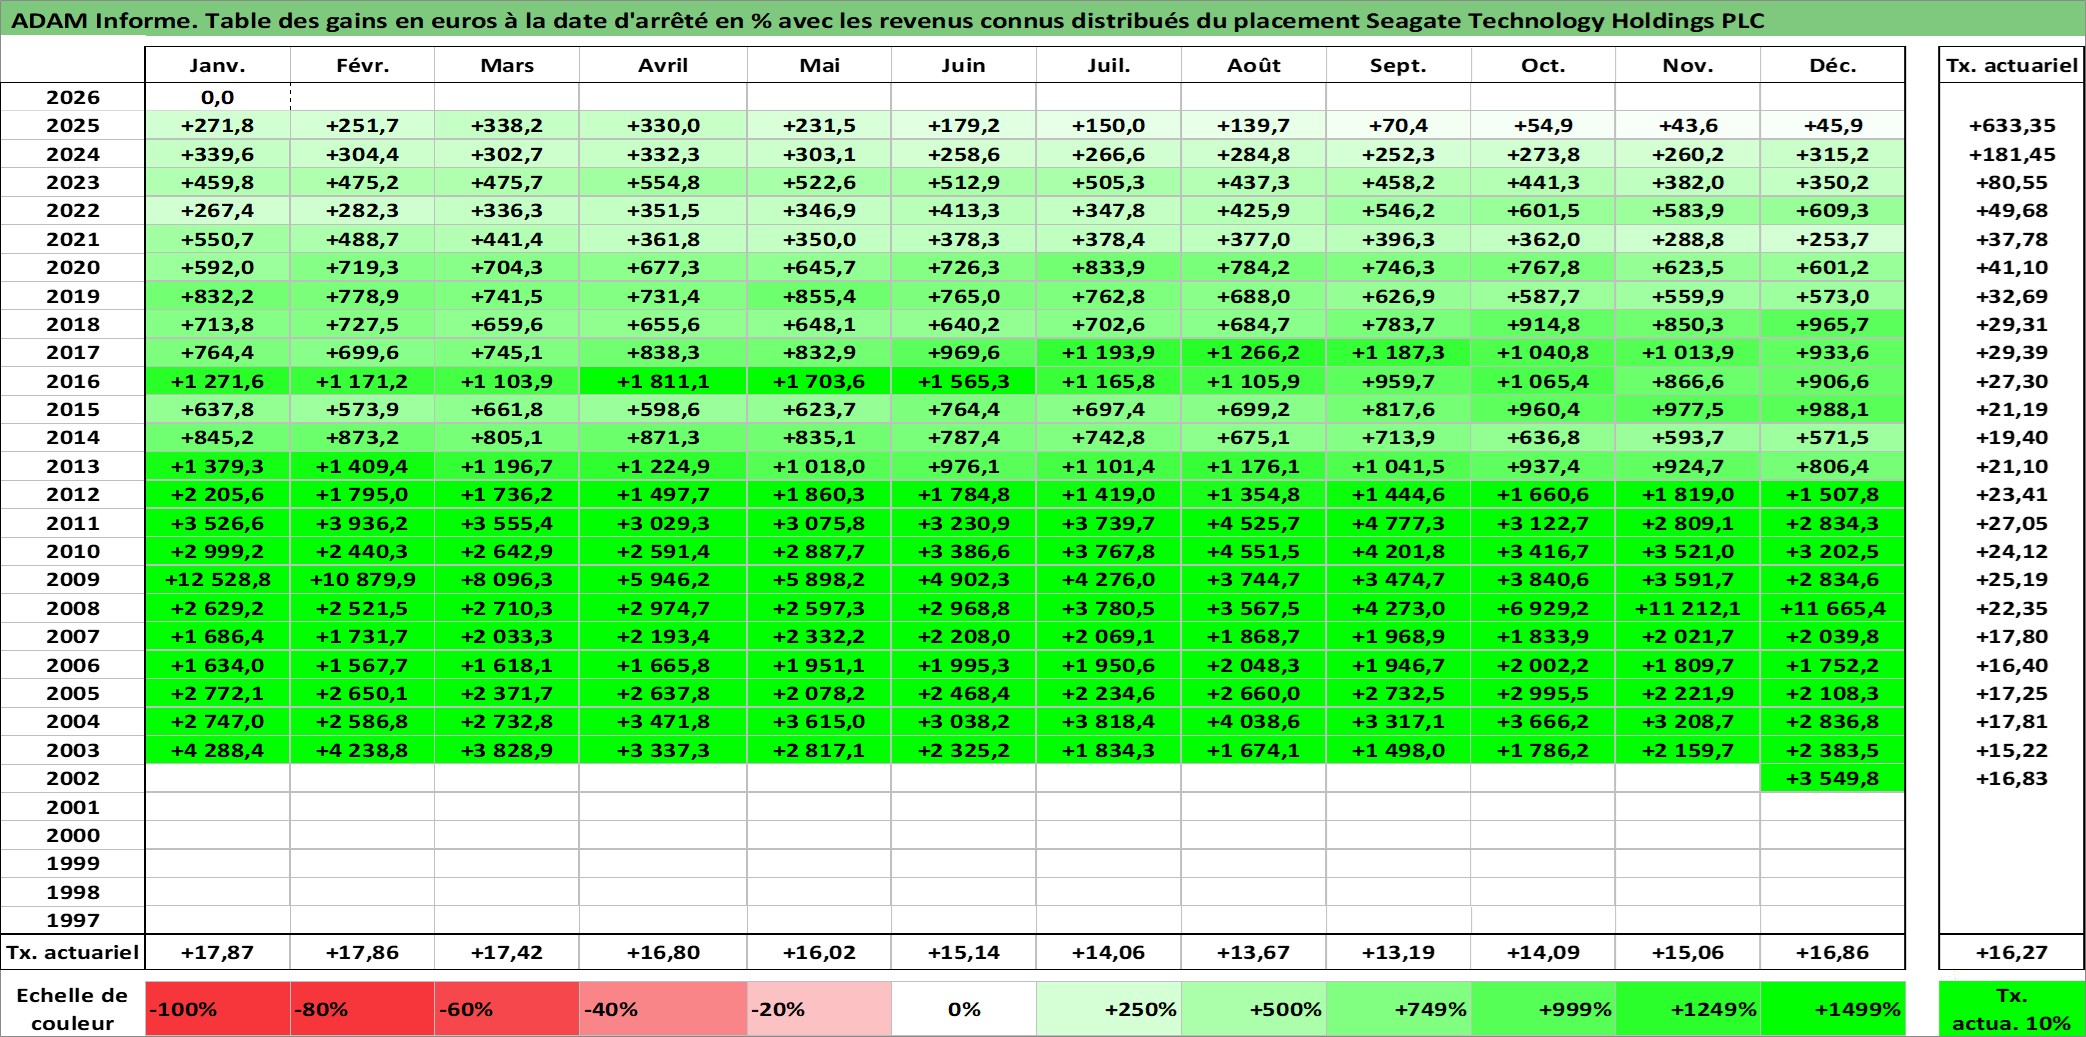Image resolution: width=2086 pixels, height=1037 pixels.
Task: Click the value +4 777,3 in 2011
Action: 1398,523
